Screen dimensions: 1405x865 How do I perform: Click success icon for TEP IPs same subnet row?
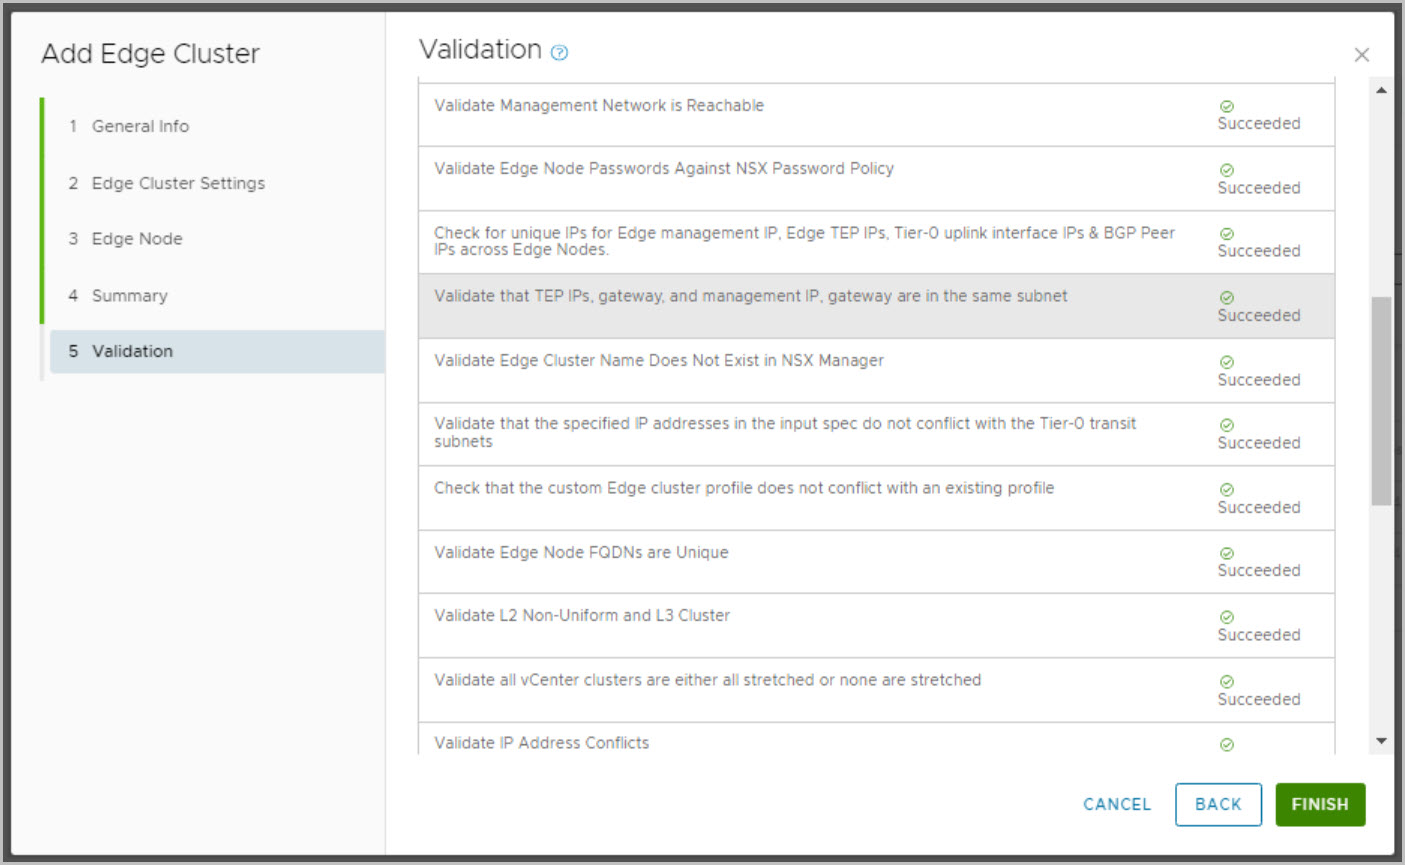click(x=1227, y=298)
